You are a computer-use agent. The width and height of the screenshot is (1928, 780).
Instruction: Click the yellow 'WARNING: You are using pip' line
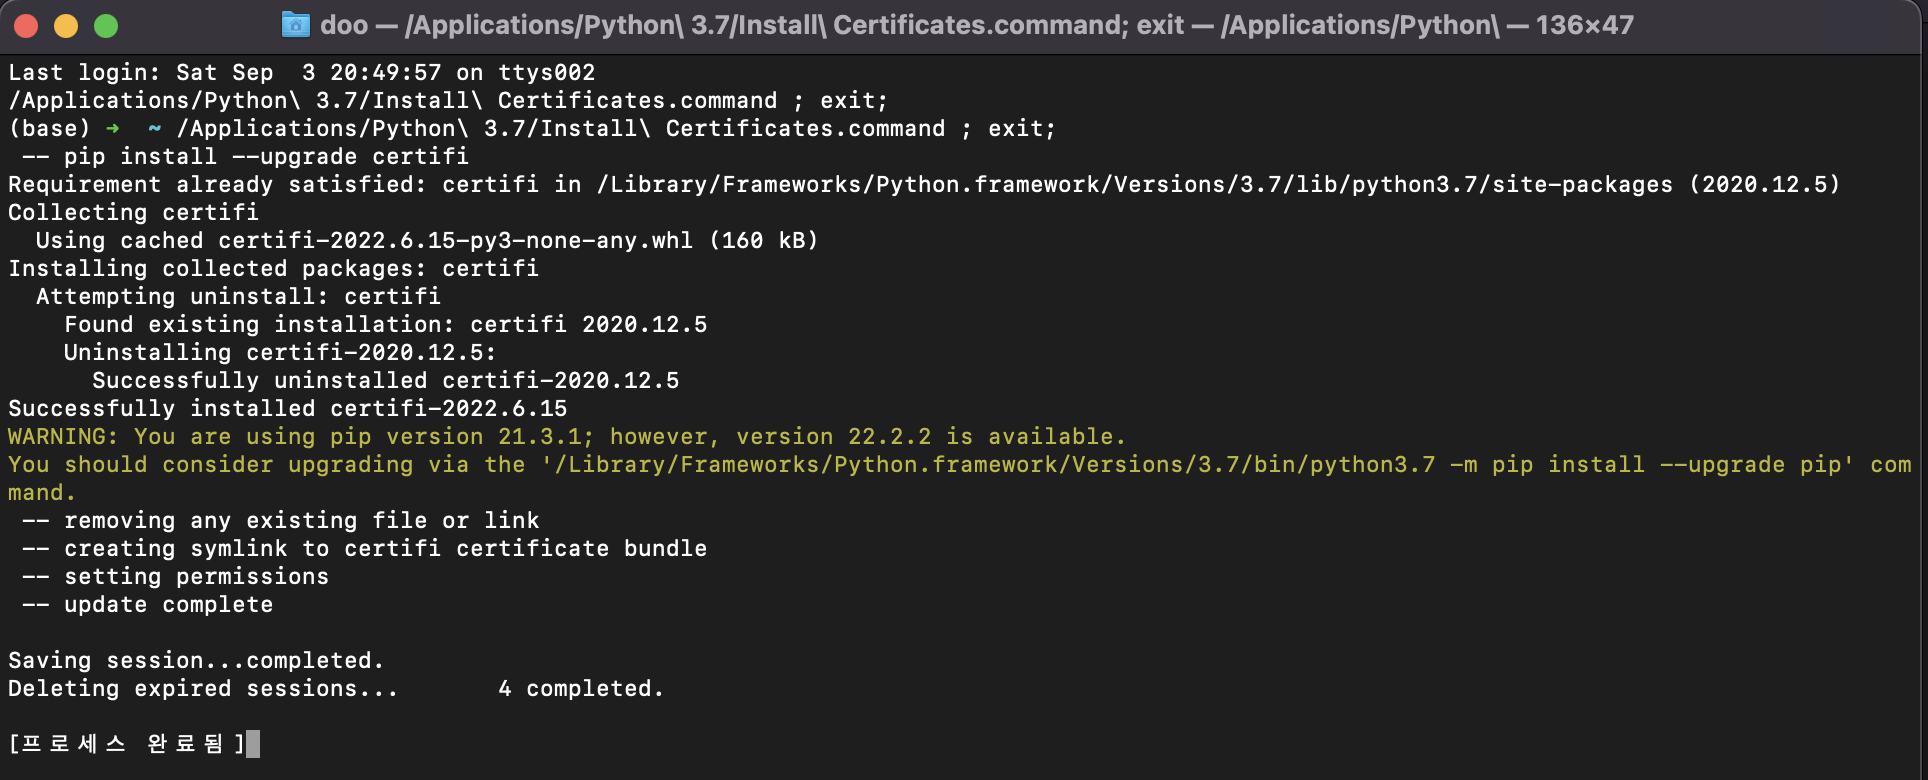[567, 437]
